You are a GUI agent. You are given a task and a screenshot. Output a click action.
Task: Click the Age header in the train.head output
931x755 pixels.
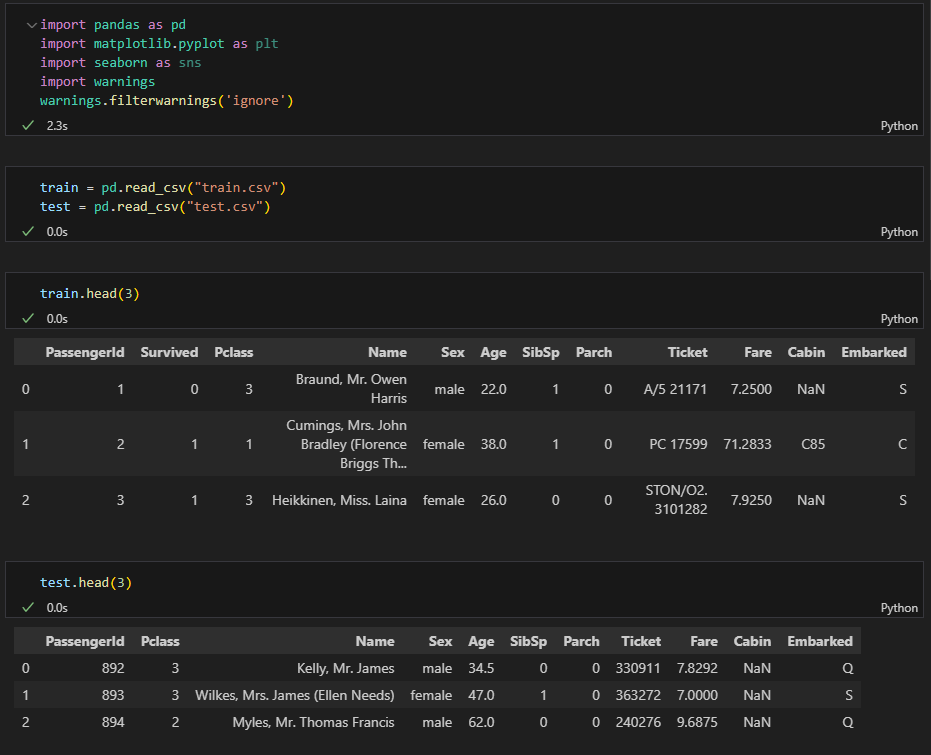(493, 352)
